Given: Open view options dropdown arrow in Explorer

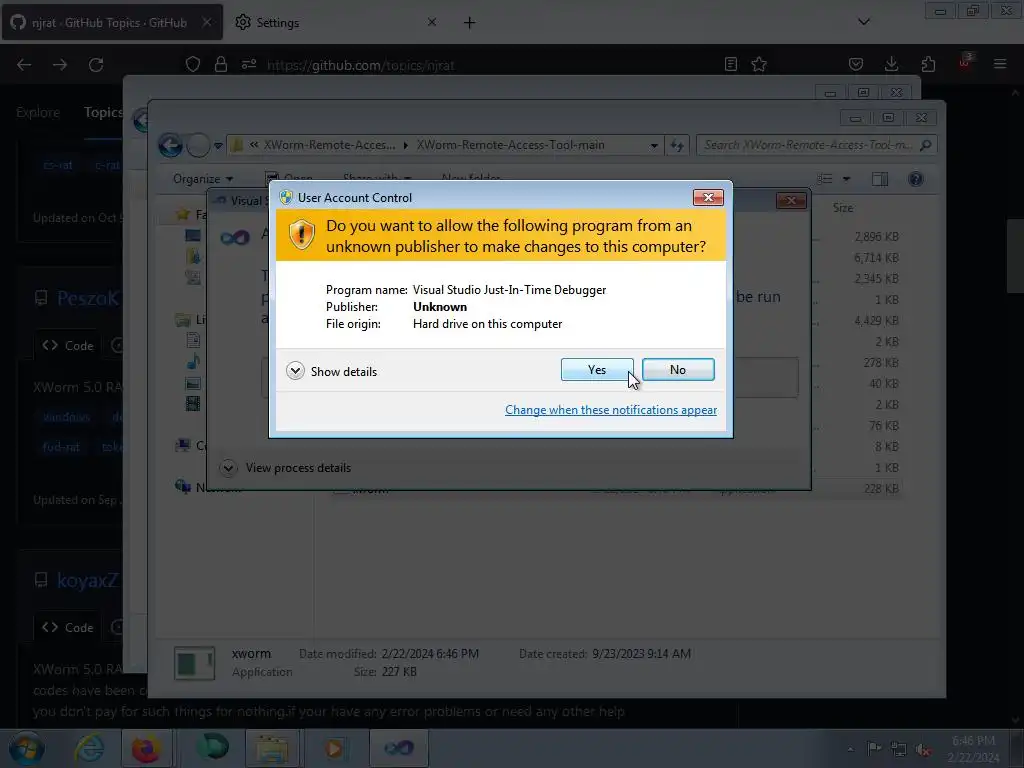Looking at the screenshot, I should click(846, 179).
